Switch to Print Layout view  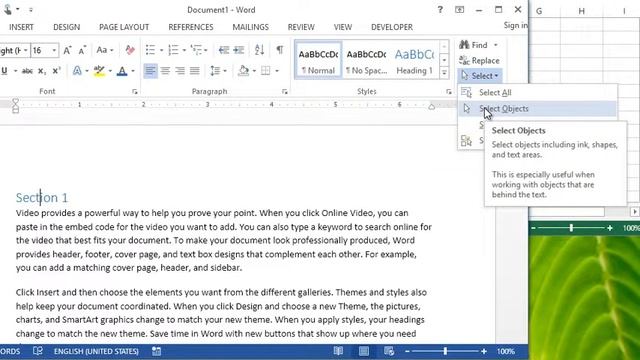point(364,351)
